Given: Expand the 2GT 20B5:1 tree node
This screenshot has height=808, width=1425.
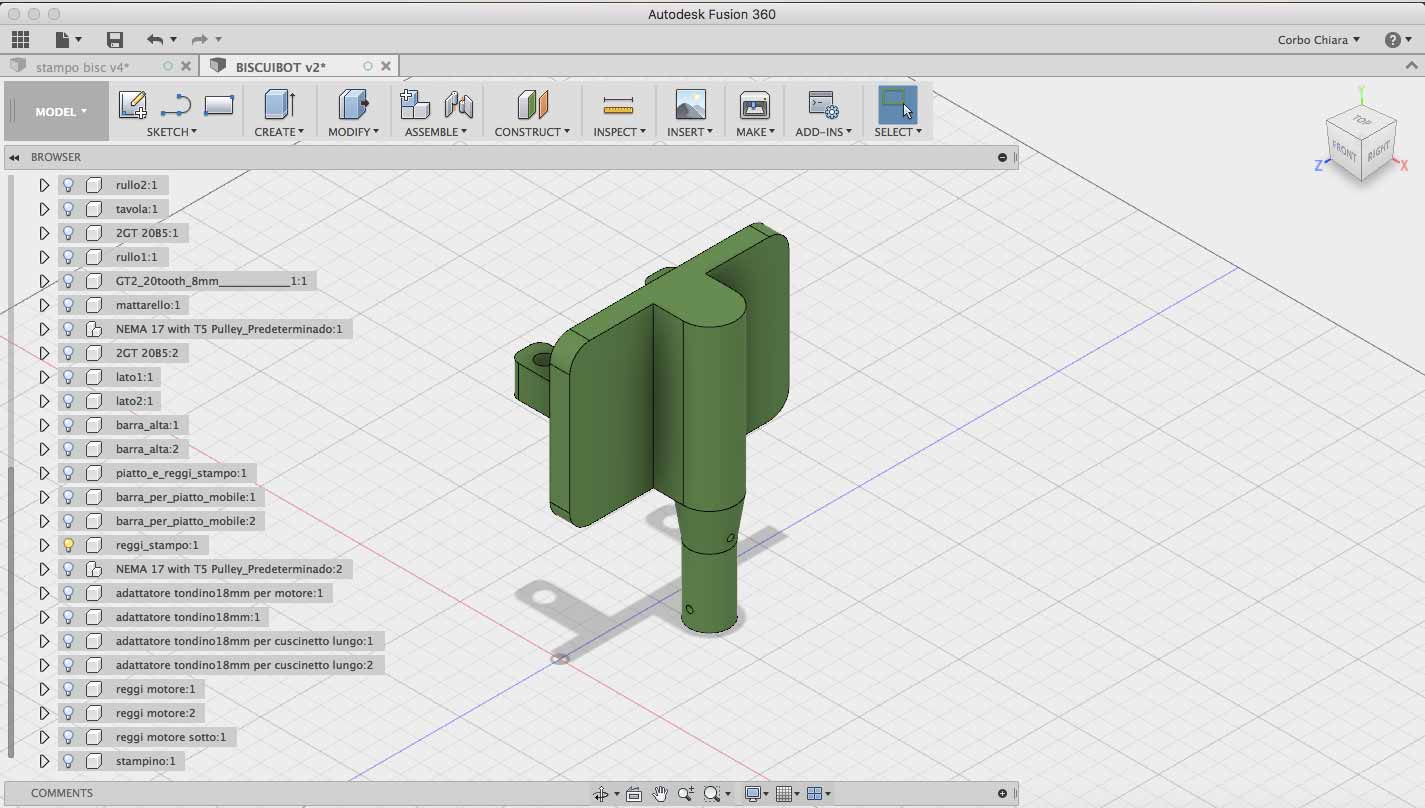Looking at the screenshot, I should [44, 233].
